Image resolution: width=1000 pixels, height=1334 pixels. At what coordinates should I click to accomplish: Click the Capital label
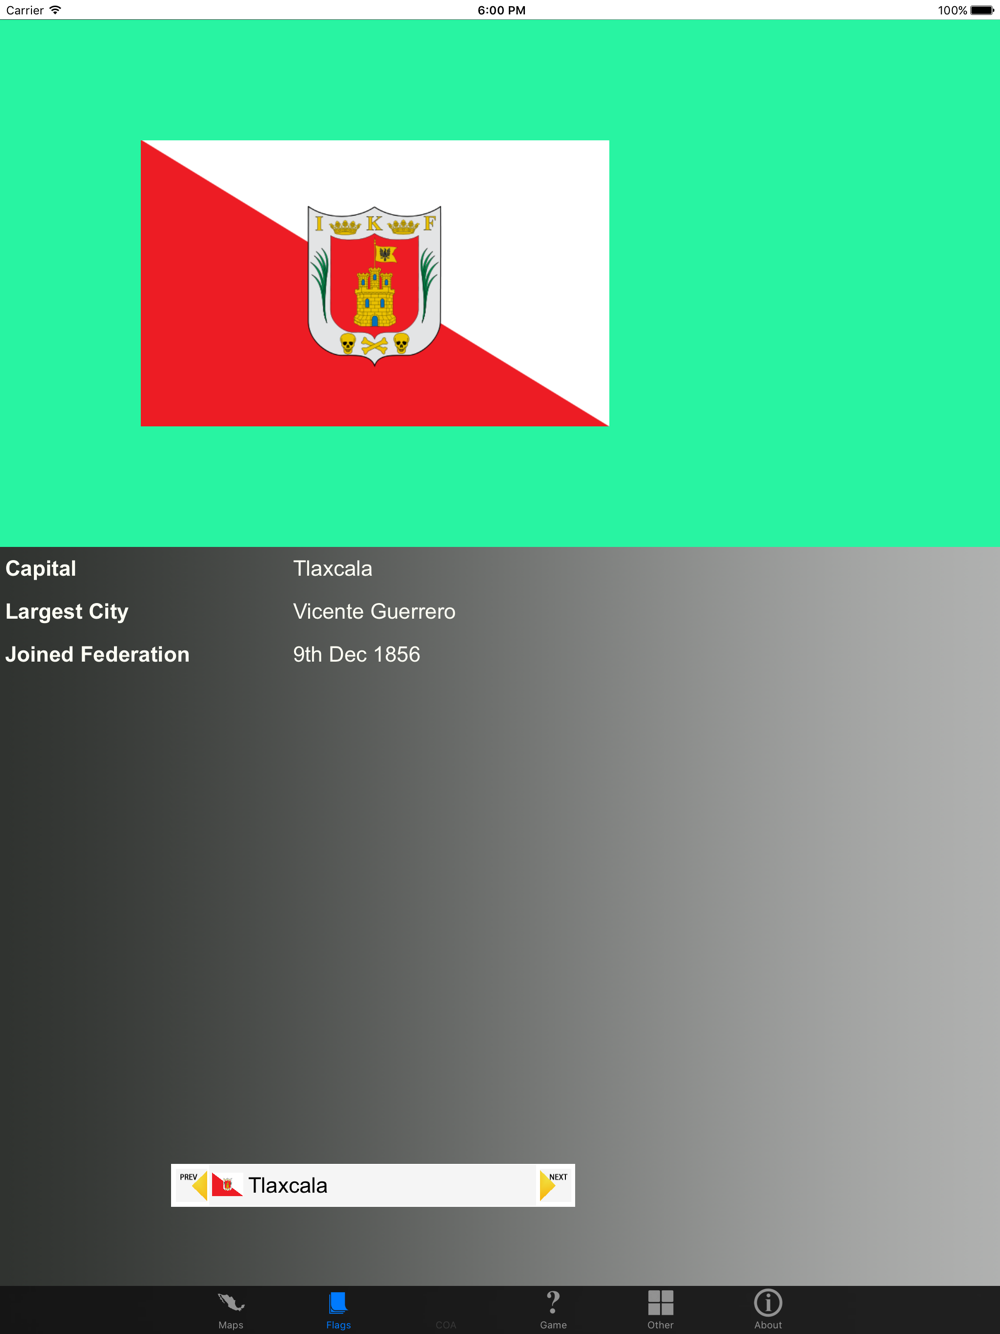tap(41, 568)
